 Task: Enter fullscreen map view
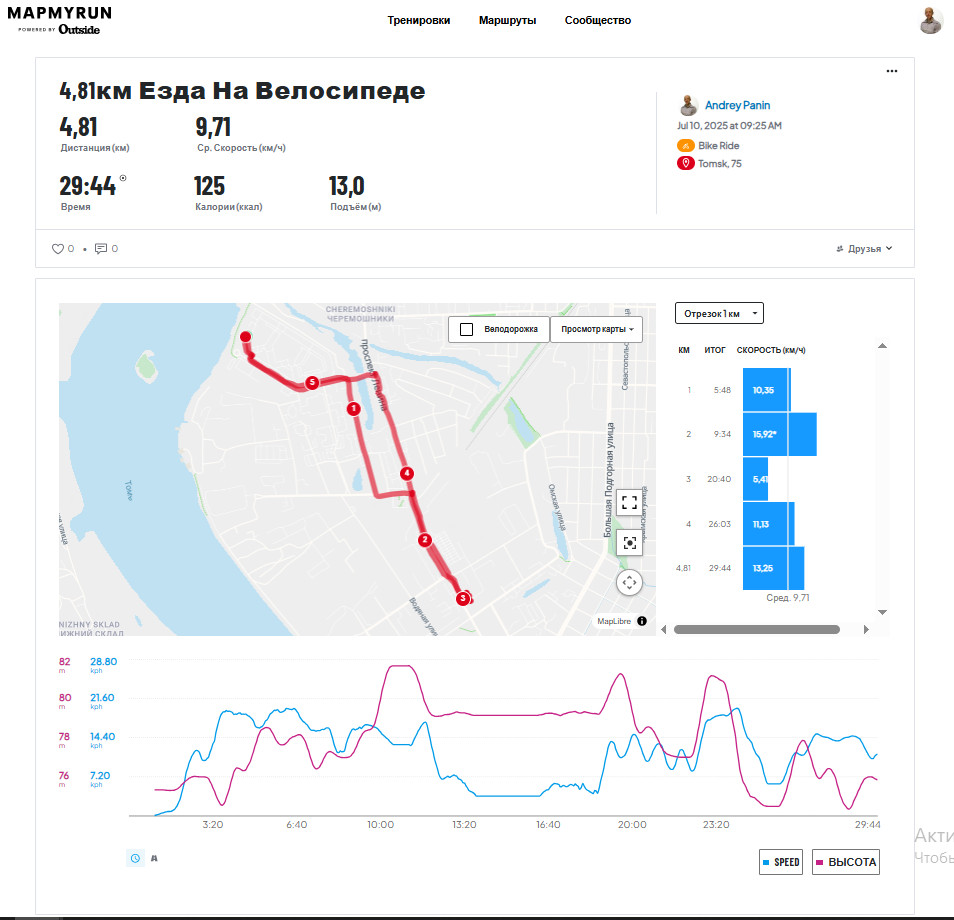point(629,503)
